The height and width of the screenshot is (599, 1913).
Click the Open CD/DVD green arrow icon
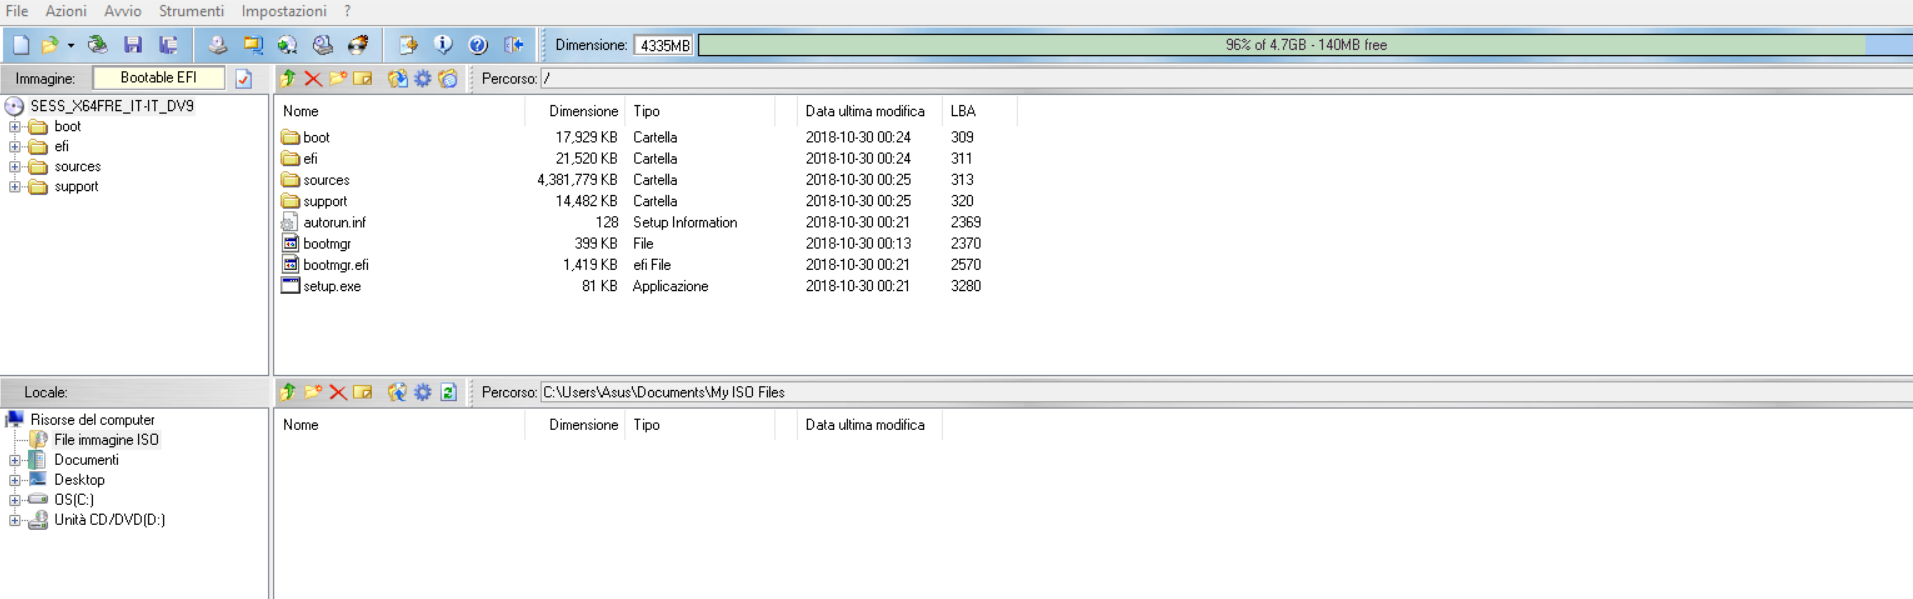coord(97,45)
